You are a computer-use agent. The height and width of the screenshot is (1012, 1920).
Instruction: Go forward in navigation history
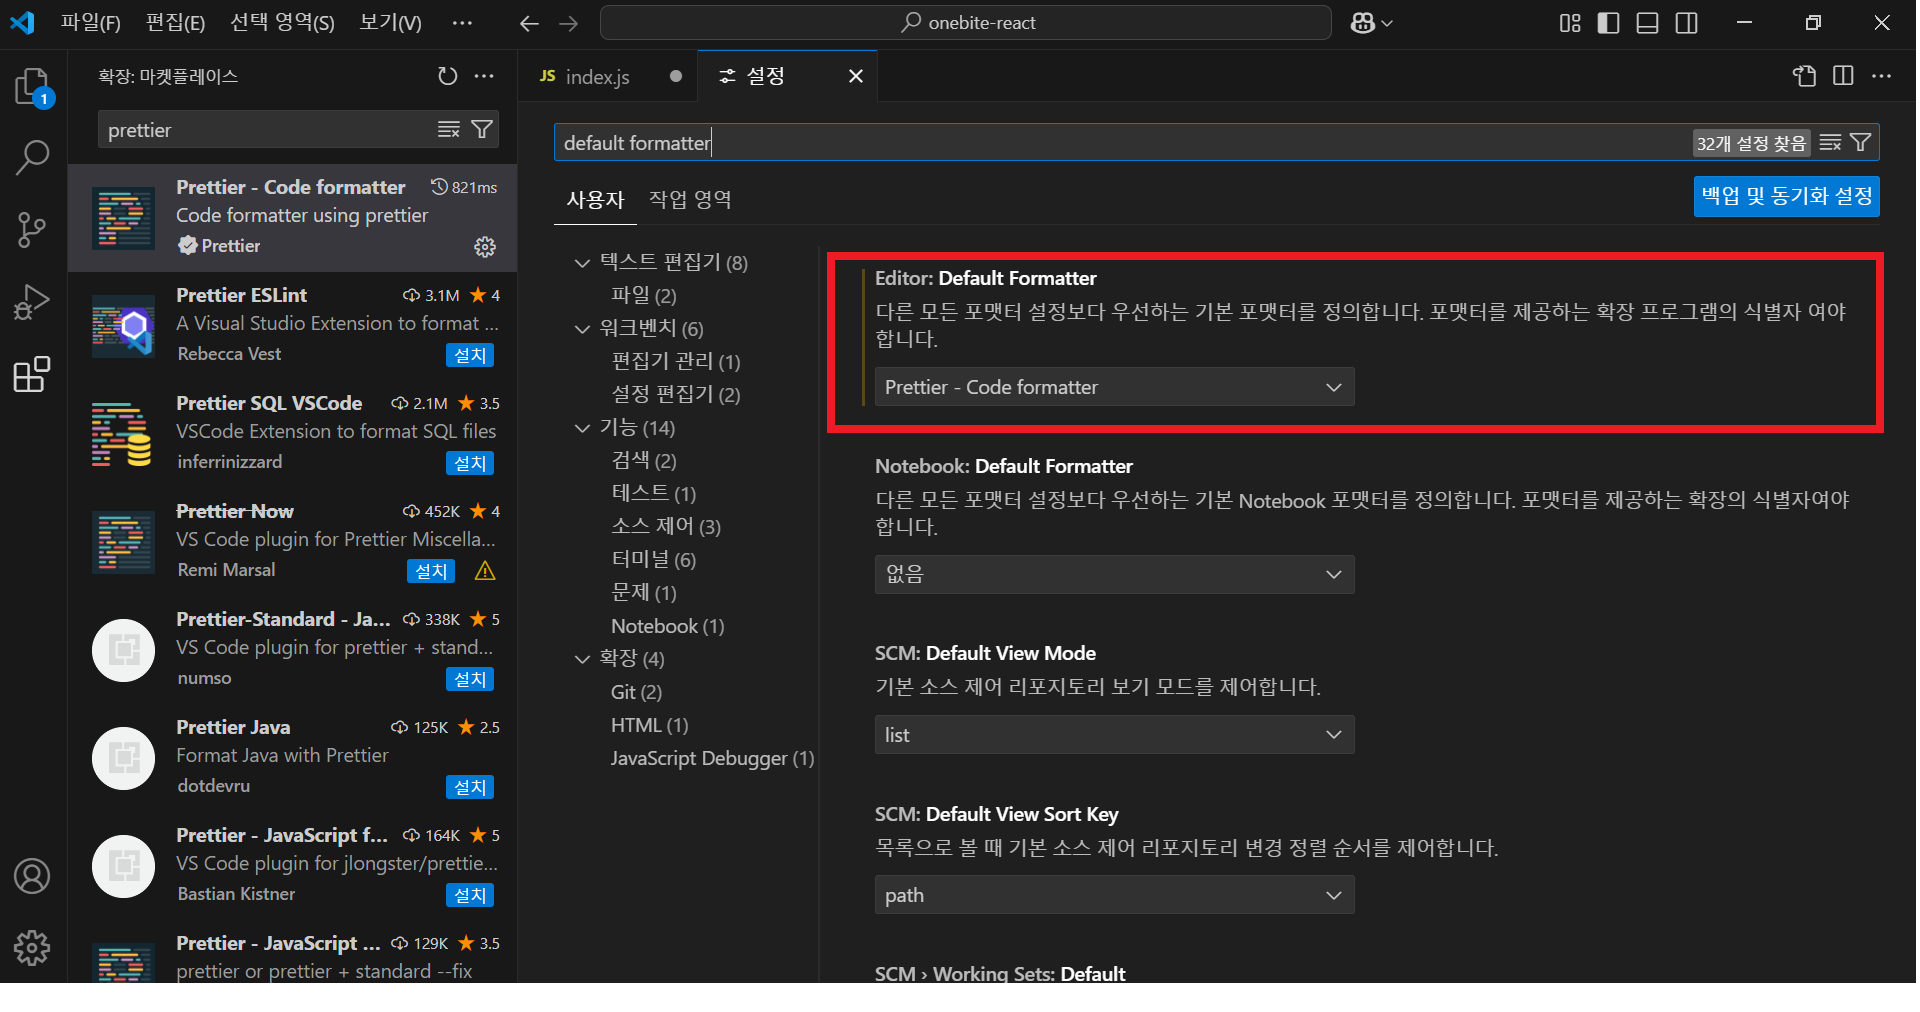coord(568,23)
